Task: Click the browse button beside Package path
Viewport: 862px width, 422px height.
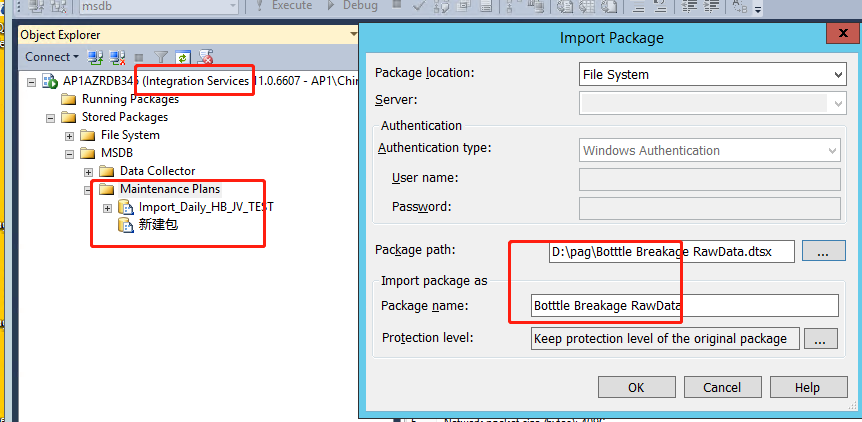Action: point(823,251)
